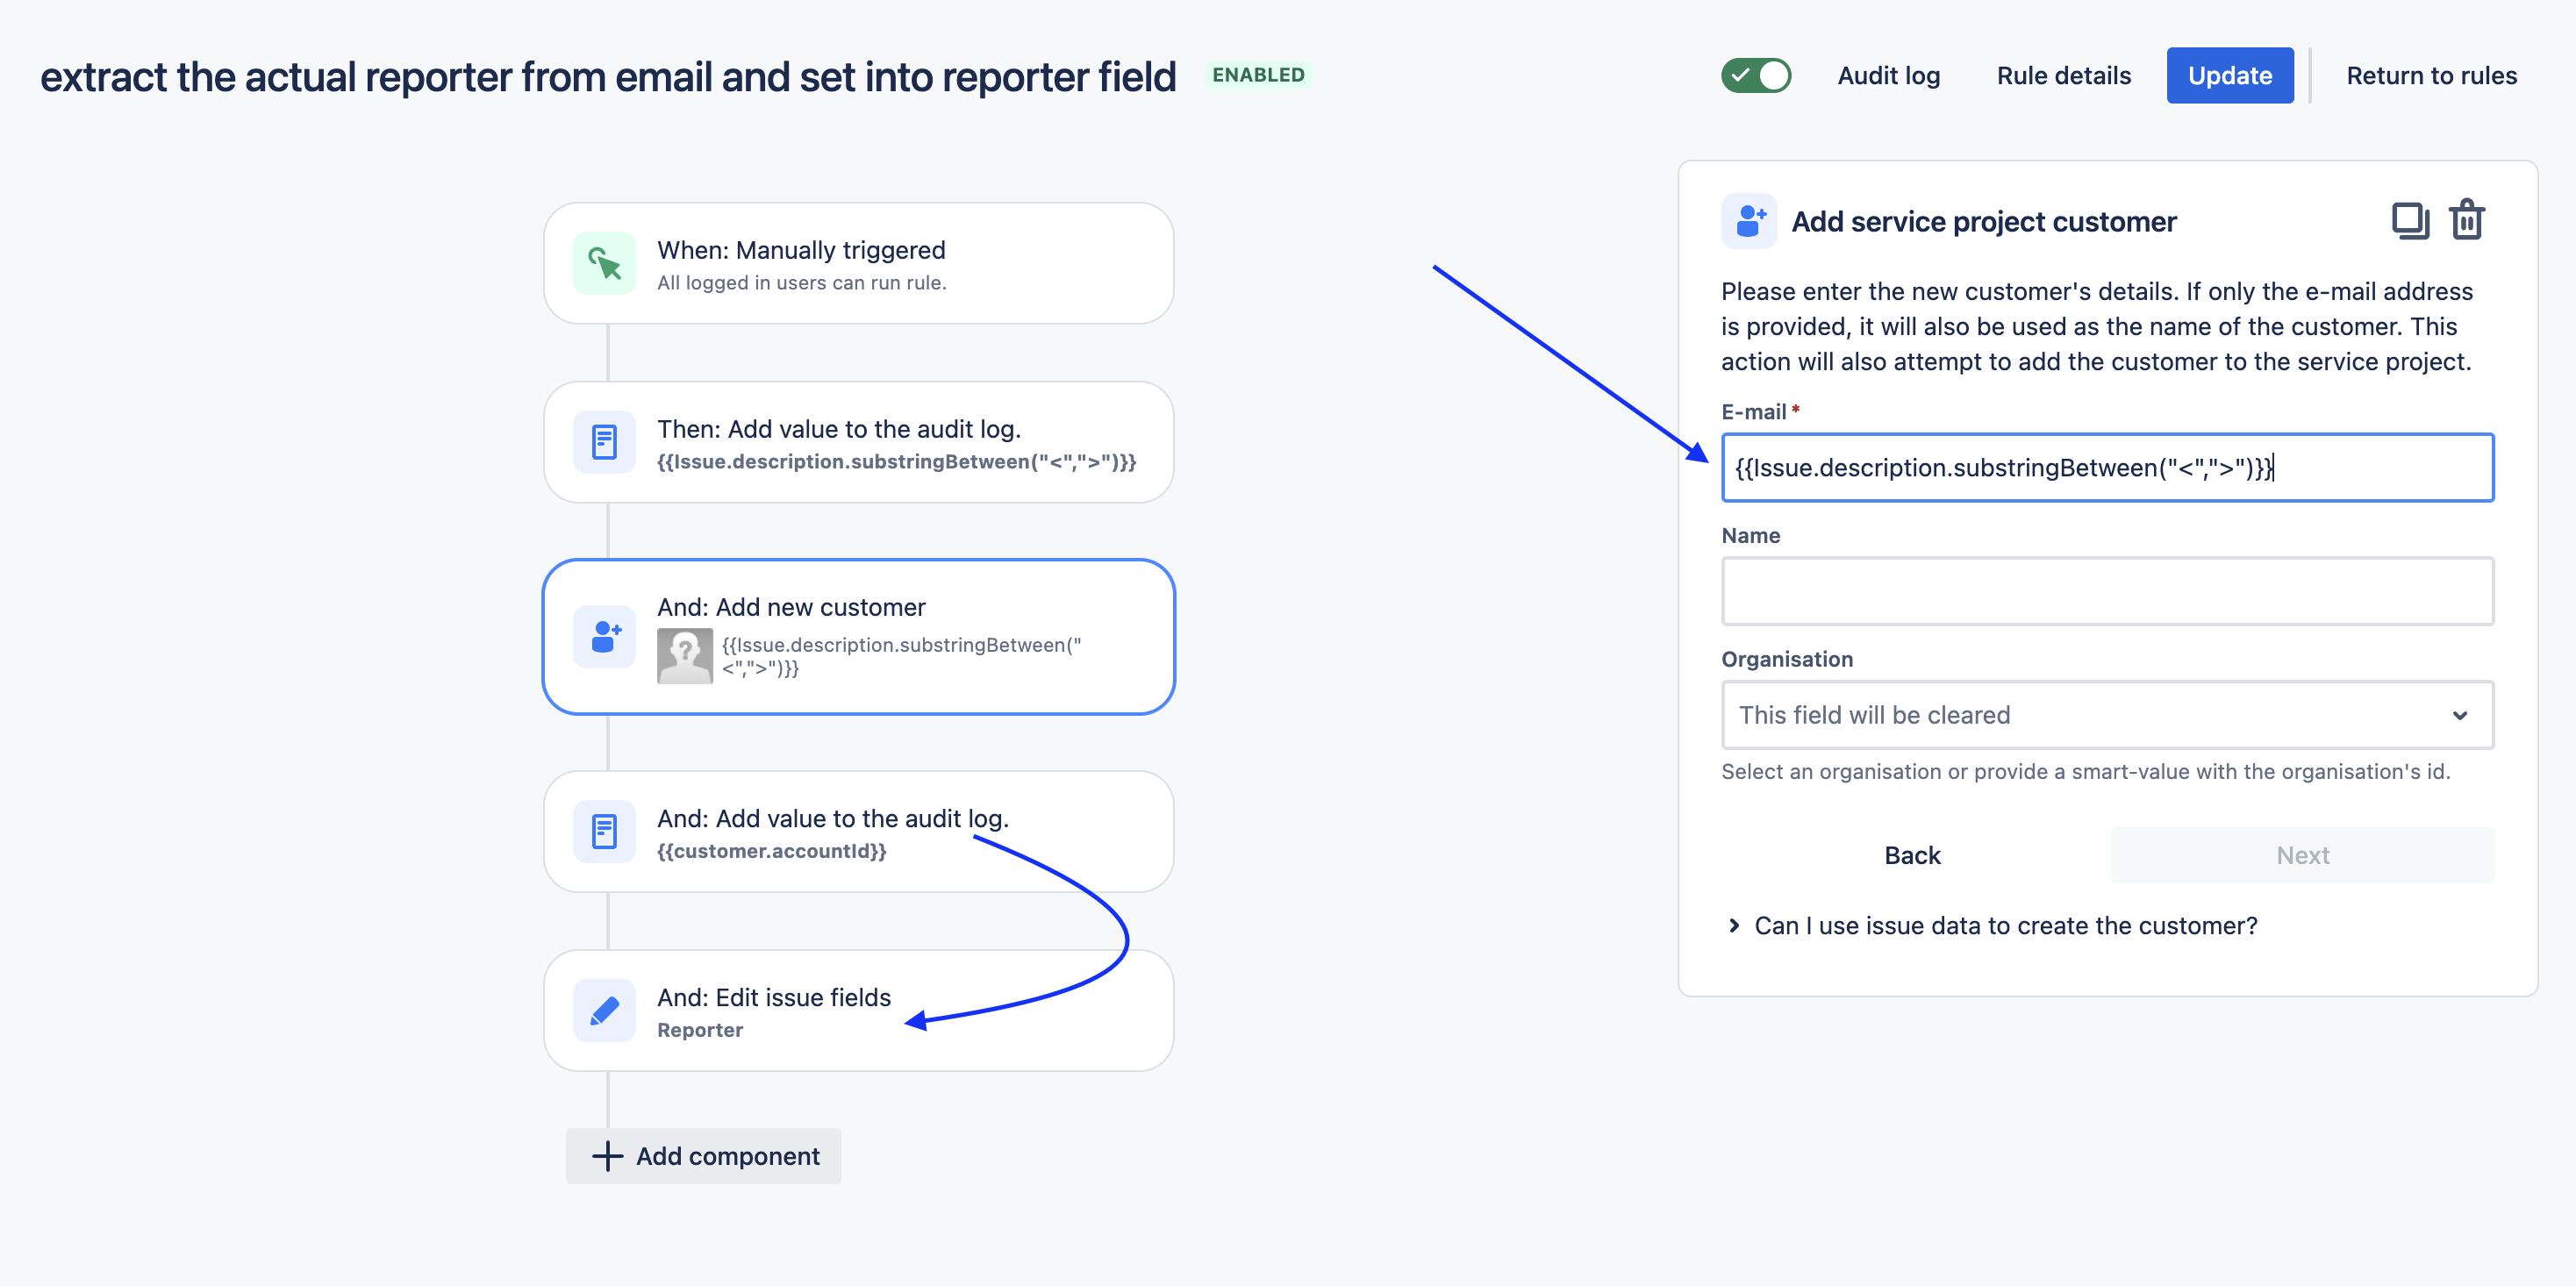Select the 'When: Manually triggered' step
Screen dimensions: 2576x1286
[x=858, y=264]
